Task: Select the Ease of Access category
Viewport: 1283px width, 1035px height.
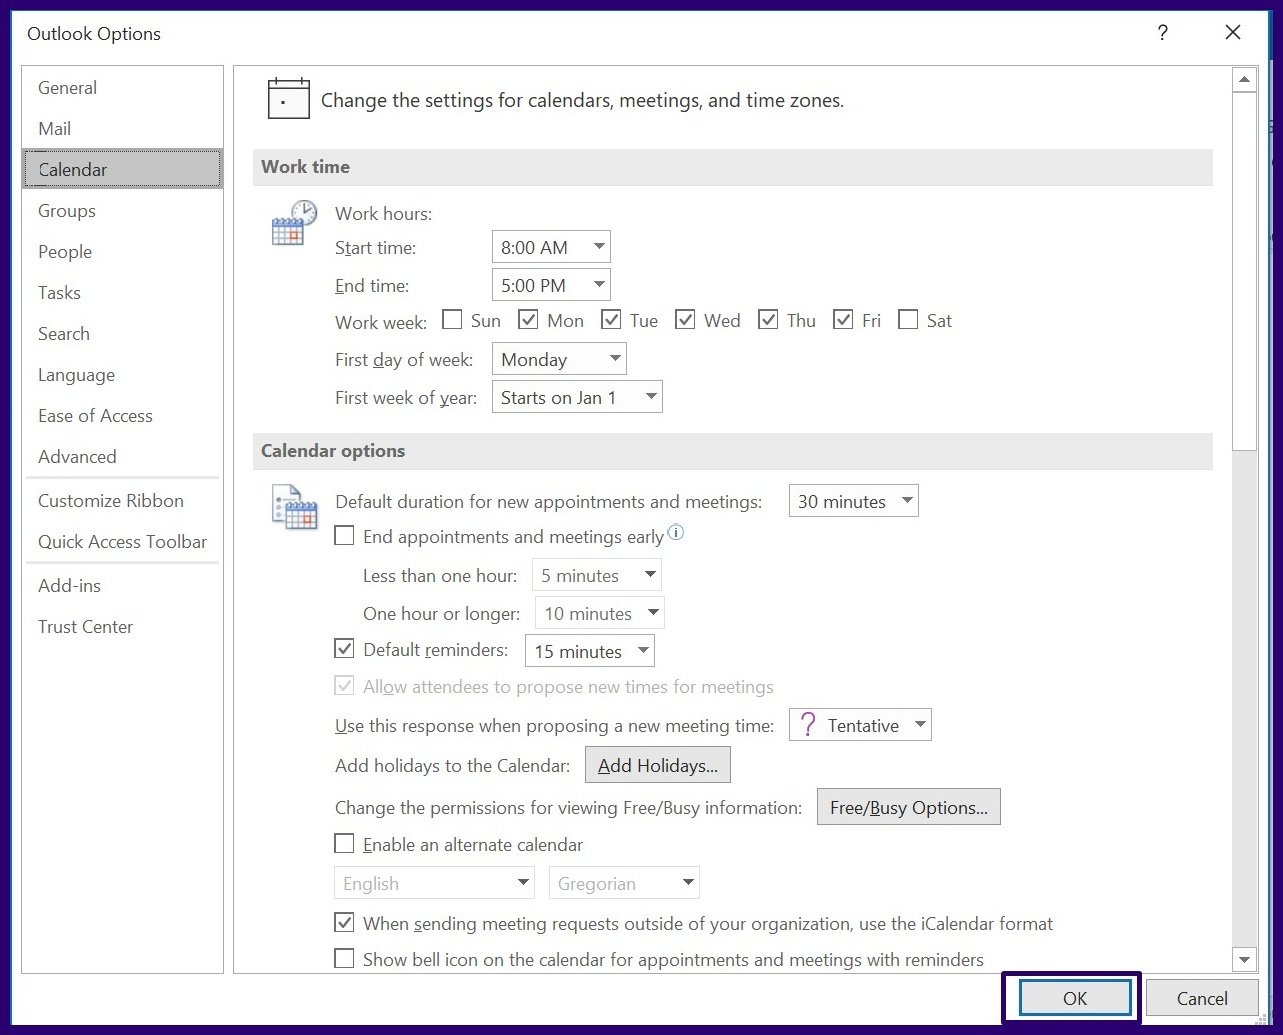Action: pyautogui.click(x=122, y=416)
